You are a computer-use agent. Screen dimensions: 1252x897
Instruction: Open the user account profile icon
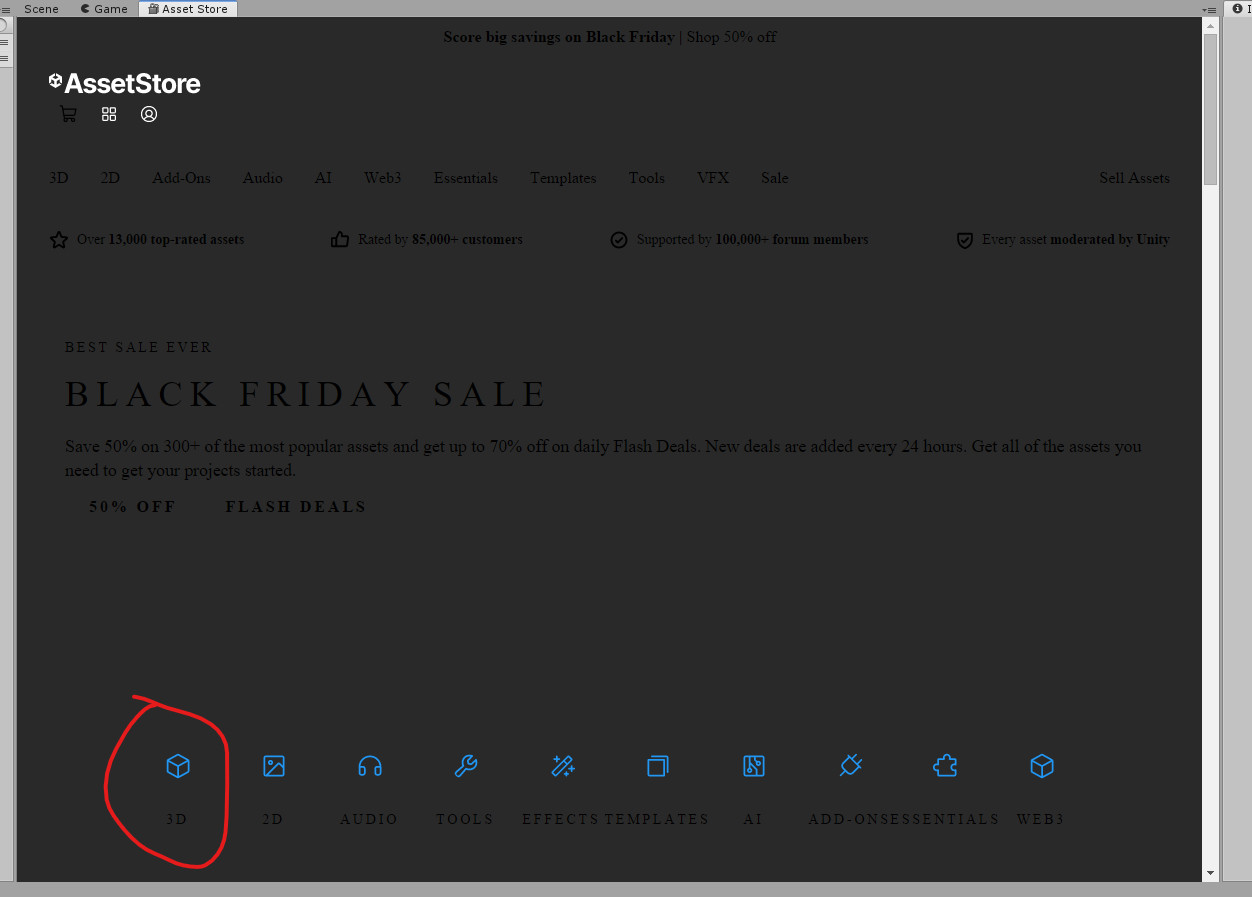coord(149,114)
